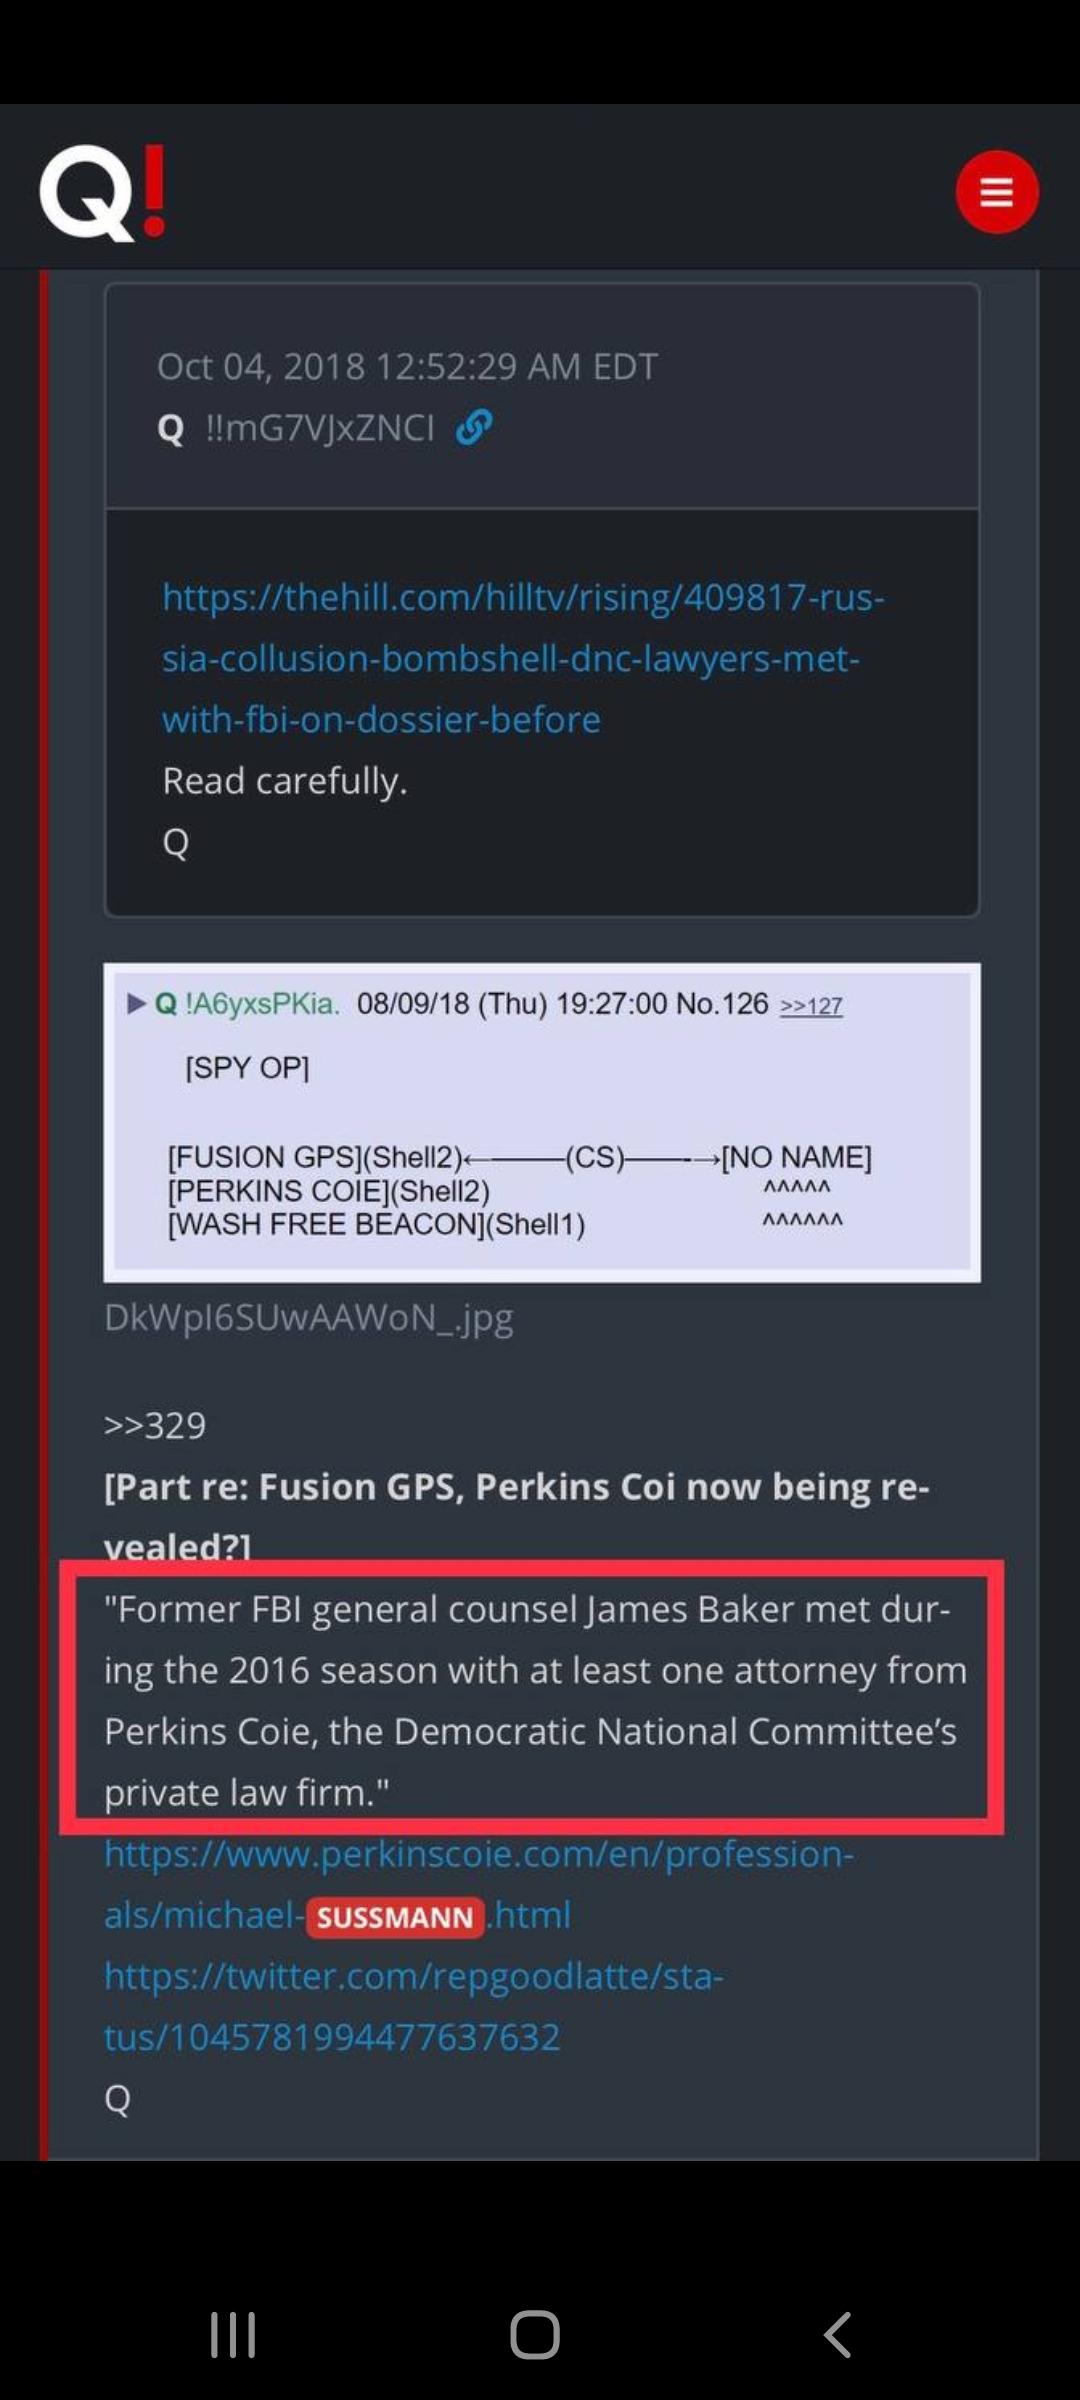This screenshot has width=1080, height=2400.
Task: Tap Android back navigation arrow
Action: 837,2334
